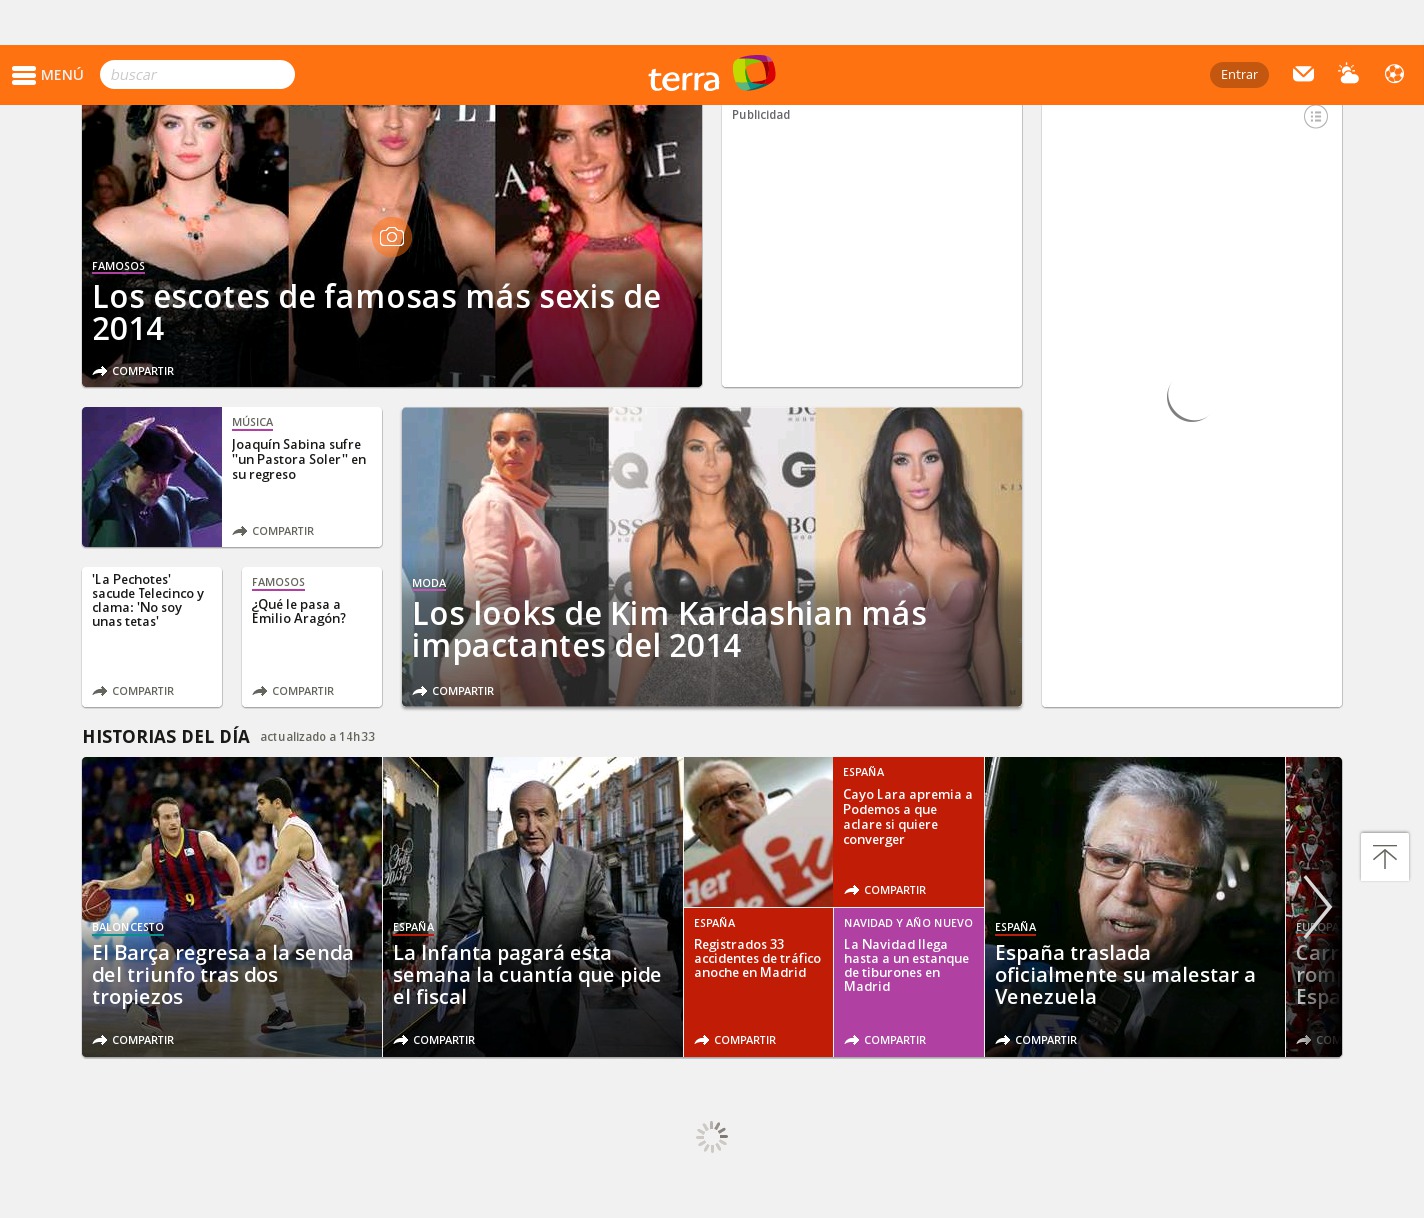Click the soccer ball sports icon
The width and height of the screenshot is (1424, 1218).
[1394, 74]
